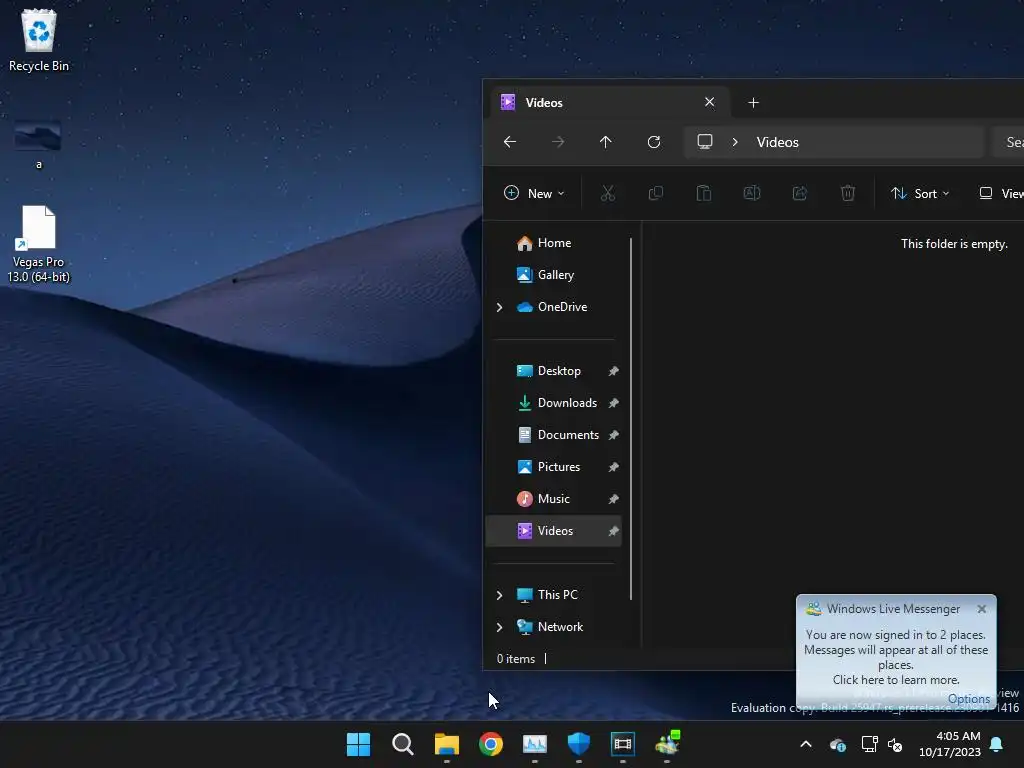Expand the address bar chevron before Videos

(x=735, y=142)
